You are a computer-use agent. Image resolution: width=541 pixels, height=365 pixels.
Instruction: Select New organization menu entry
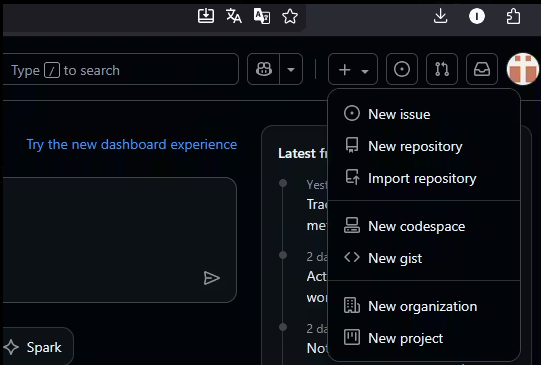(424, 306)
